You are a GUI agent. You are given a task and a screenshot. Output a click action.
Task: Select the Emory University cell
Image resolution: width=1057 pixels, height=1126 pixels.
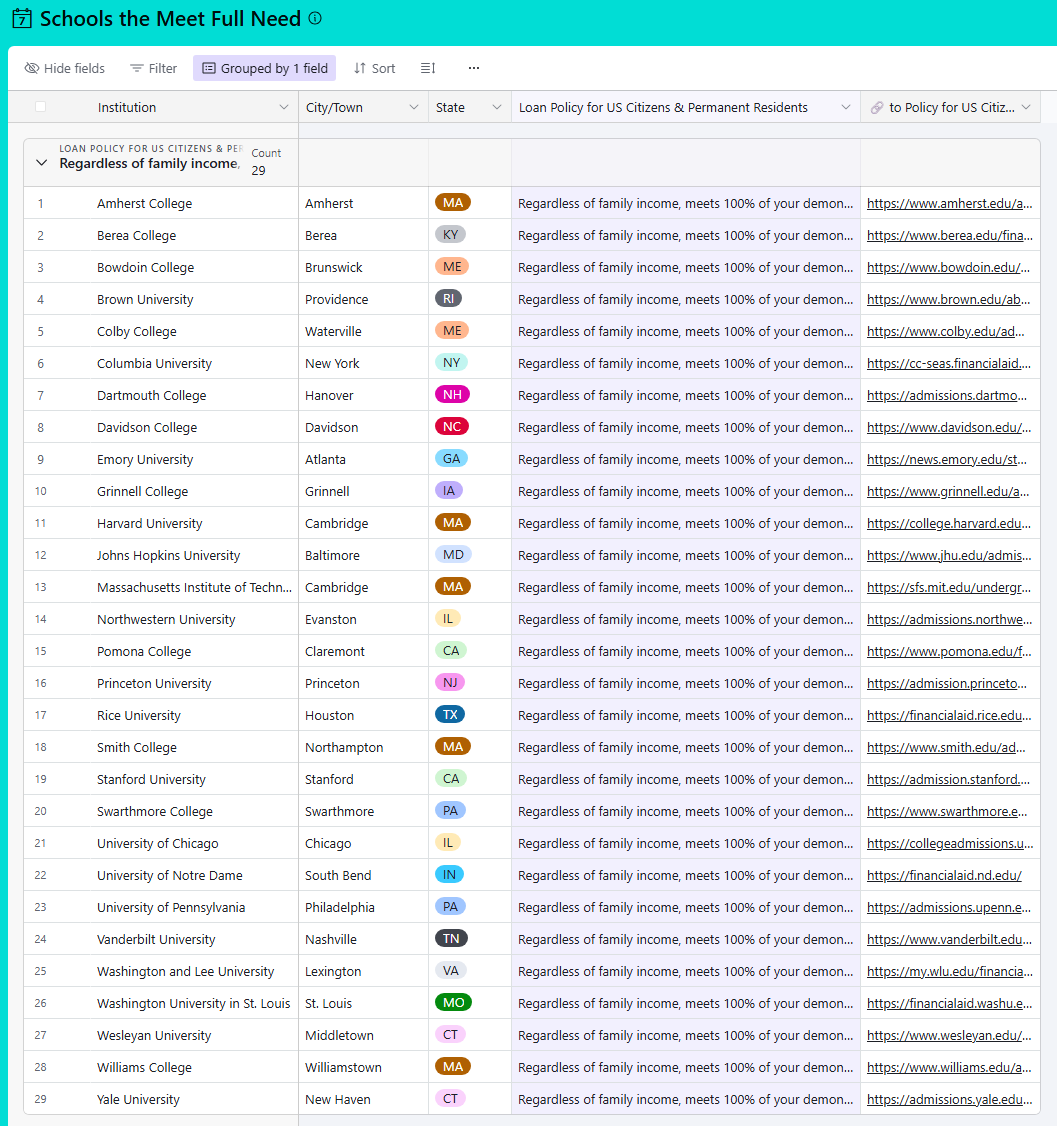coord(194,460)
